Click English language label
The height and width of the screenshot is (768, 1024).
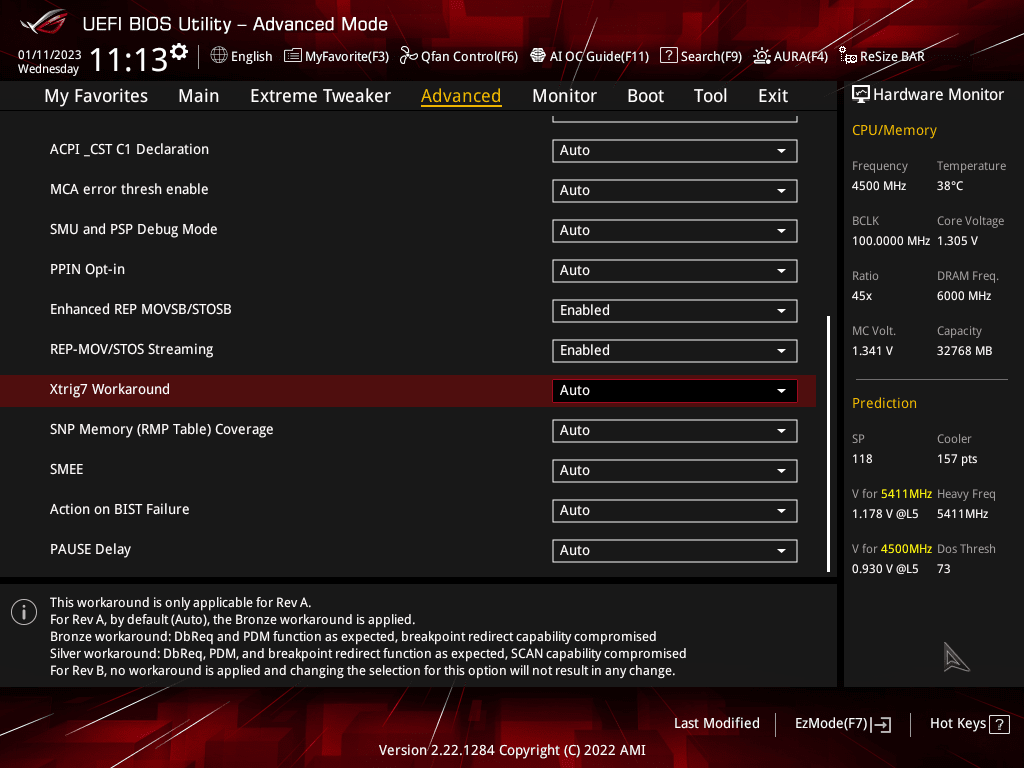[x=251, y=56]
